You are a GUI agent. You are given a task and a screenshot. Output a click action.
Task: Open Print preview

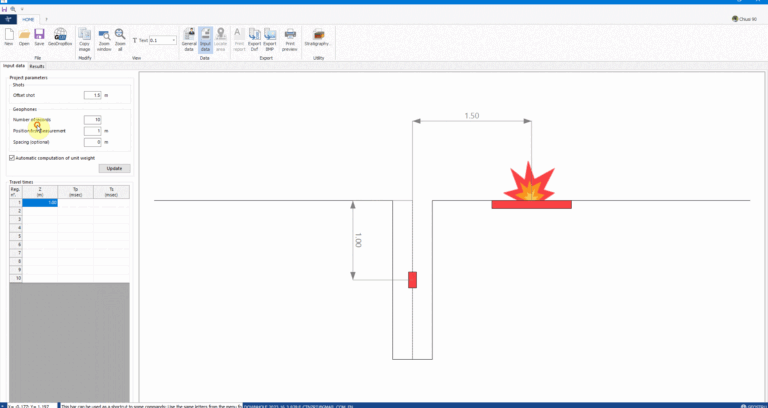click(290, 37)
